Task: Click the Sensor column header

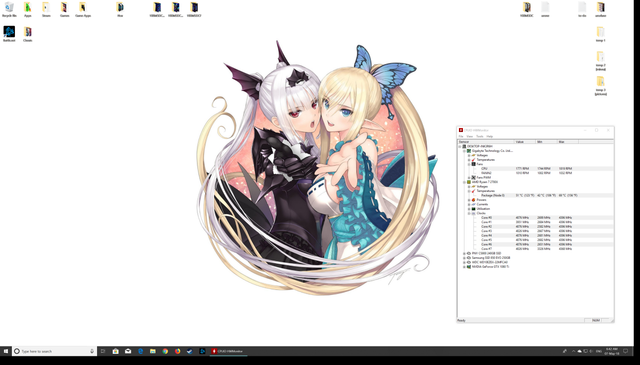Action: 486,142
